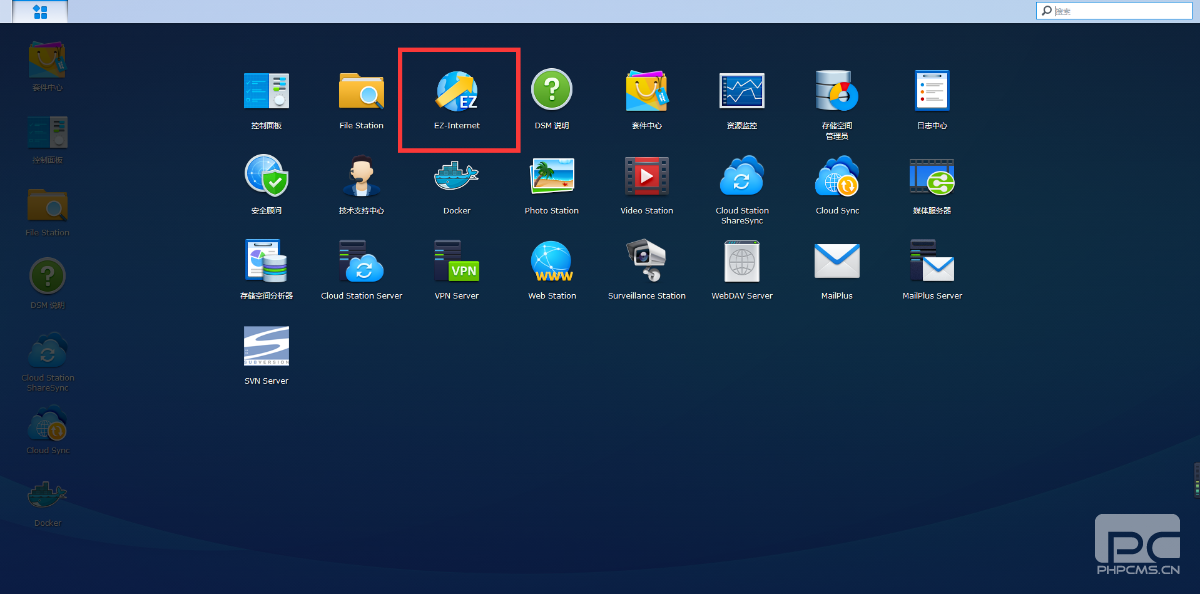Click dimmed Cloud Sync desktop shortcut
Image resolution: width=1200 pixels, height=594 pixels.
click(x=47, y=423)
